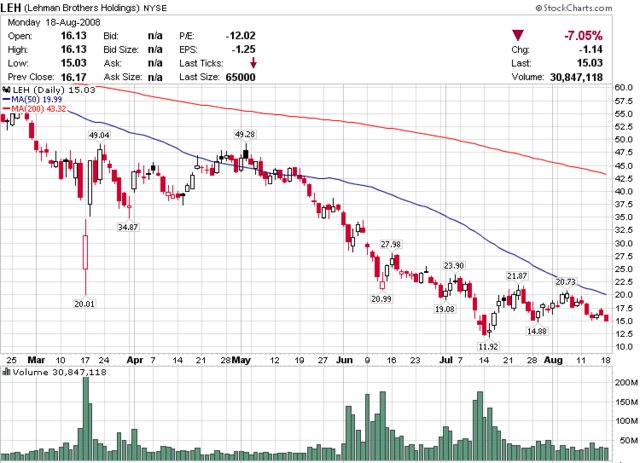Click the 49.04 price peak label
This screenshot has height=463, width=640.
[100, 135]
